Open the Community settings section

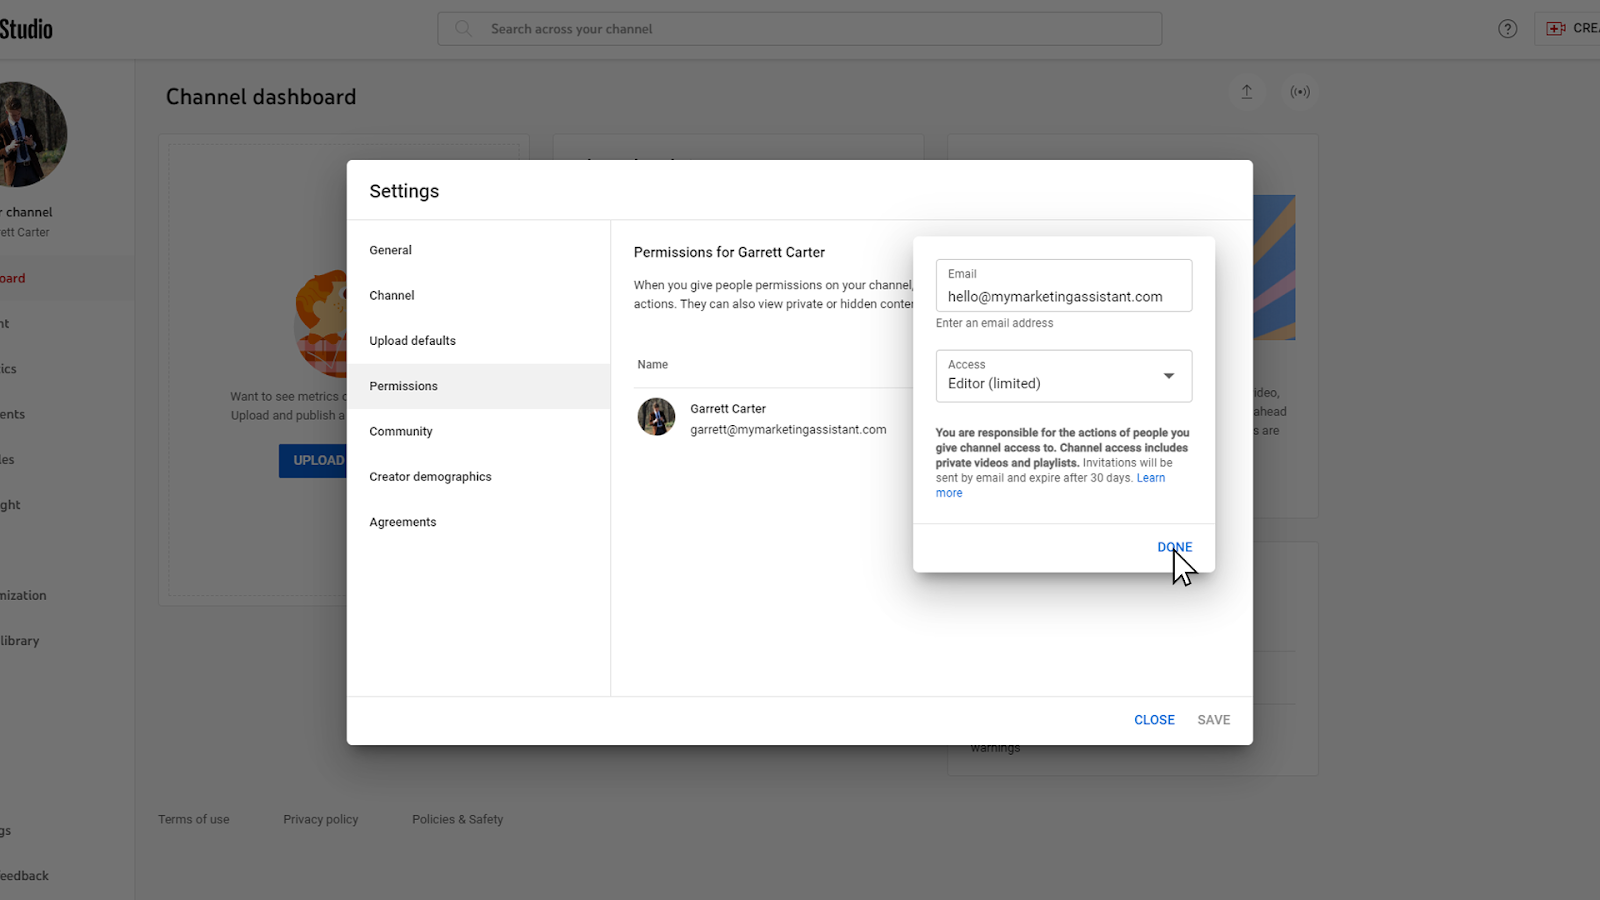[400, 431]
